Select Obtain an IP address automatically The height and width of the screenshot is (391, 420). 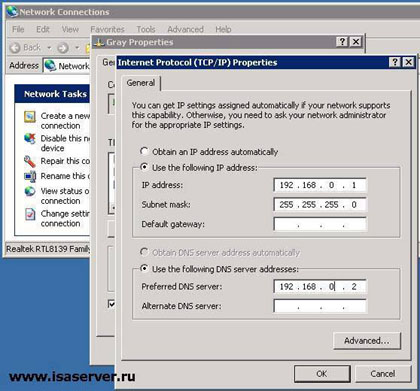coord(144,151)
